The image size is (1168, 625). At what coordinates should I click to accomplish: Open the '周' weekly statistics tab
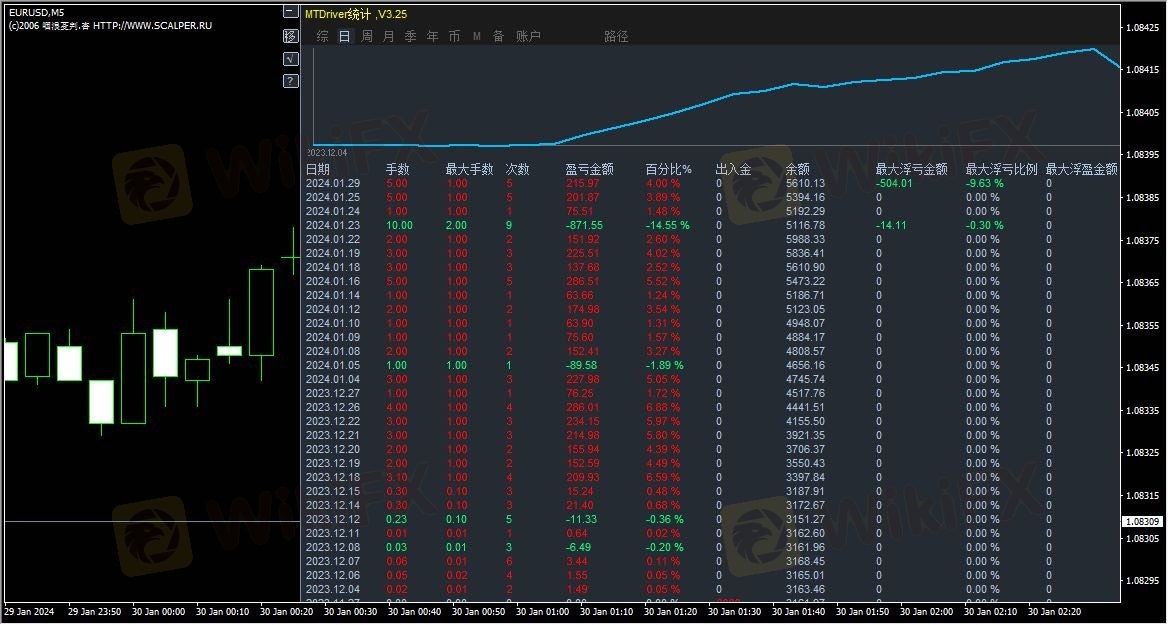[x=367, y=36]
